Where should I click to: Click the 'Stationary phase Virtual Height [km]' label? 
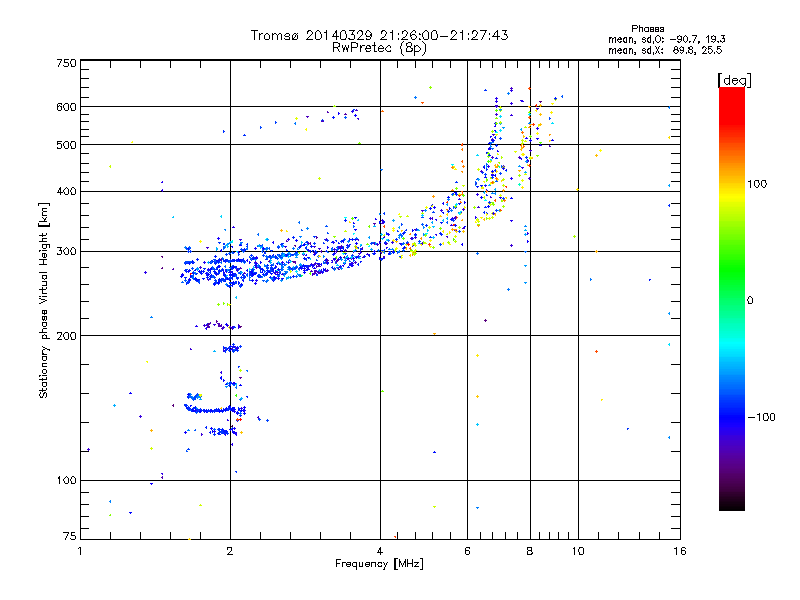[x=44, y=300]
